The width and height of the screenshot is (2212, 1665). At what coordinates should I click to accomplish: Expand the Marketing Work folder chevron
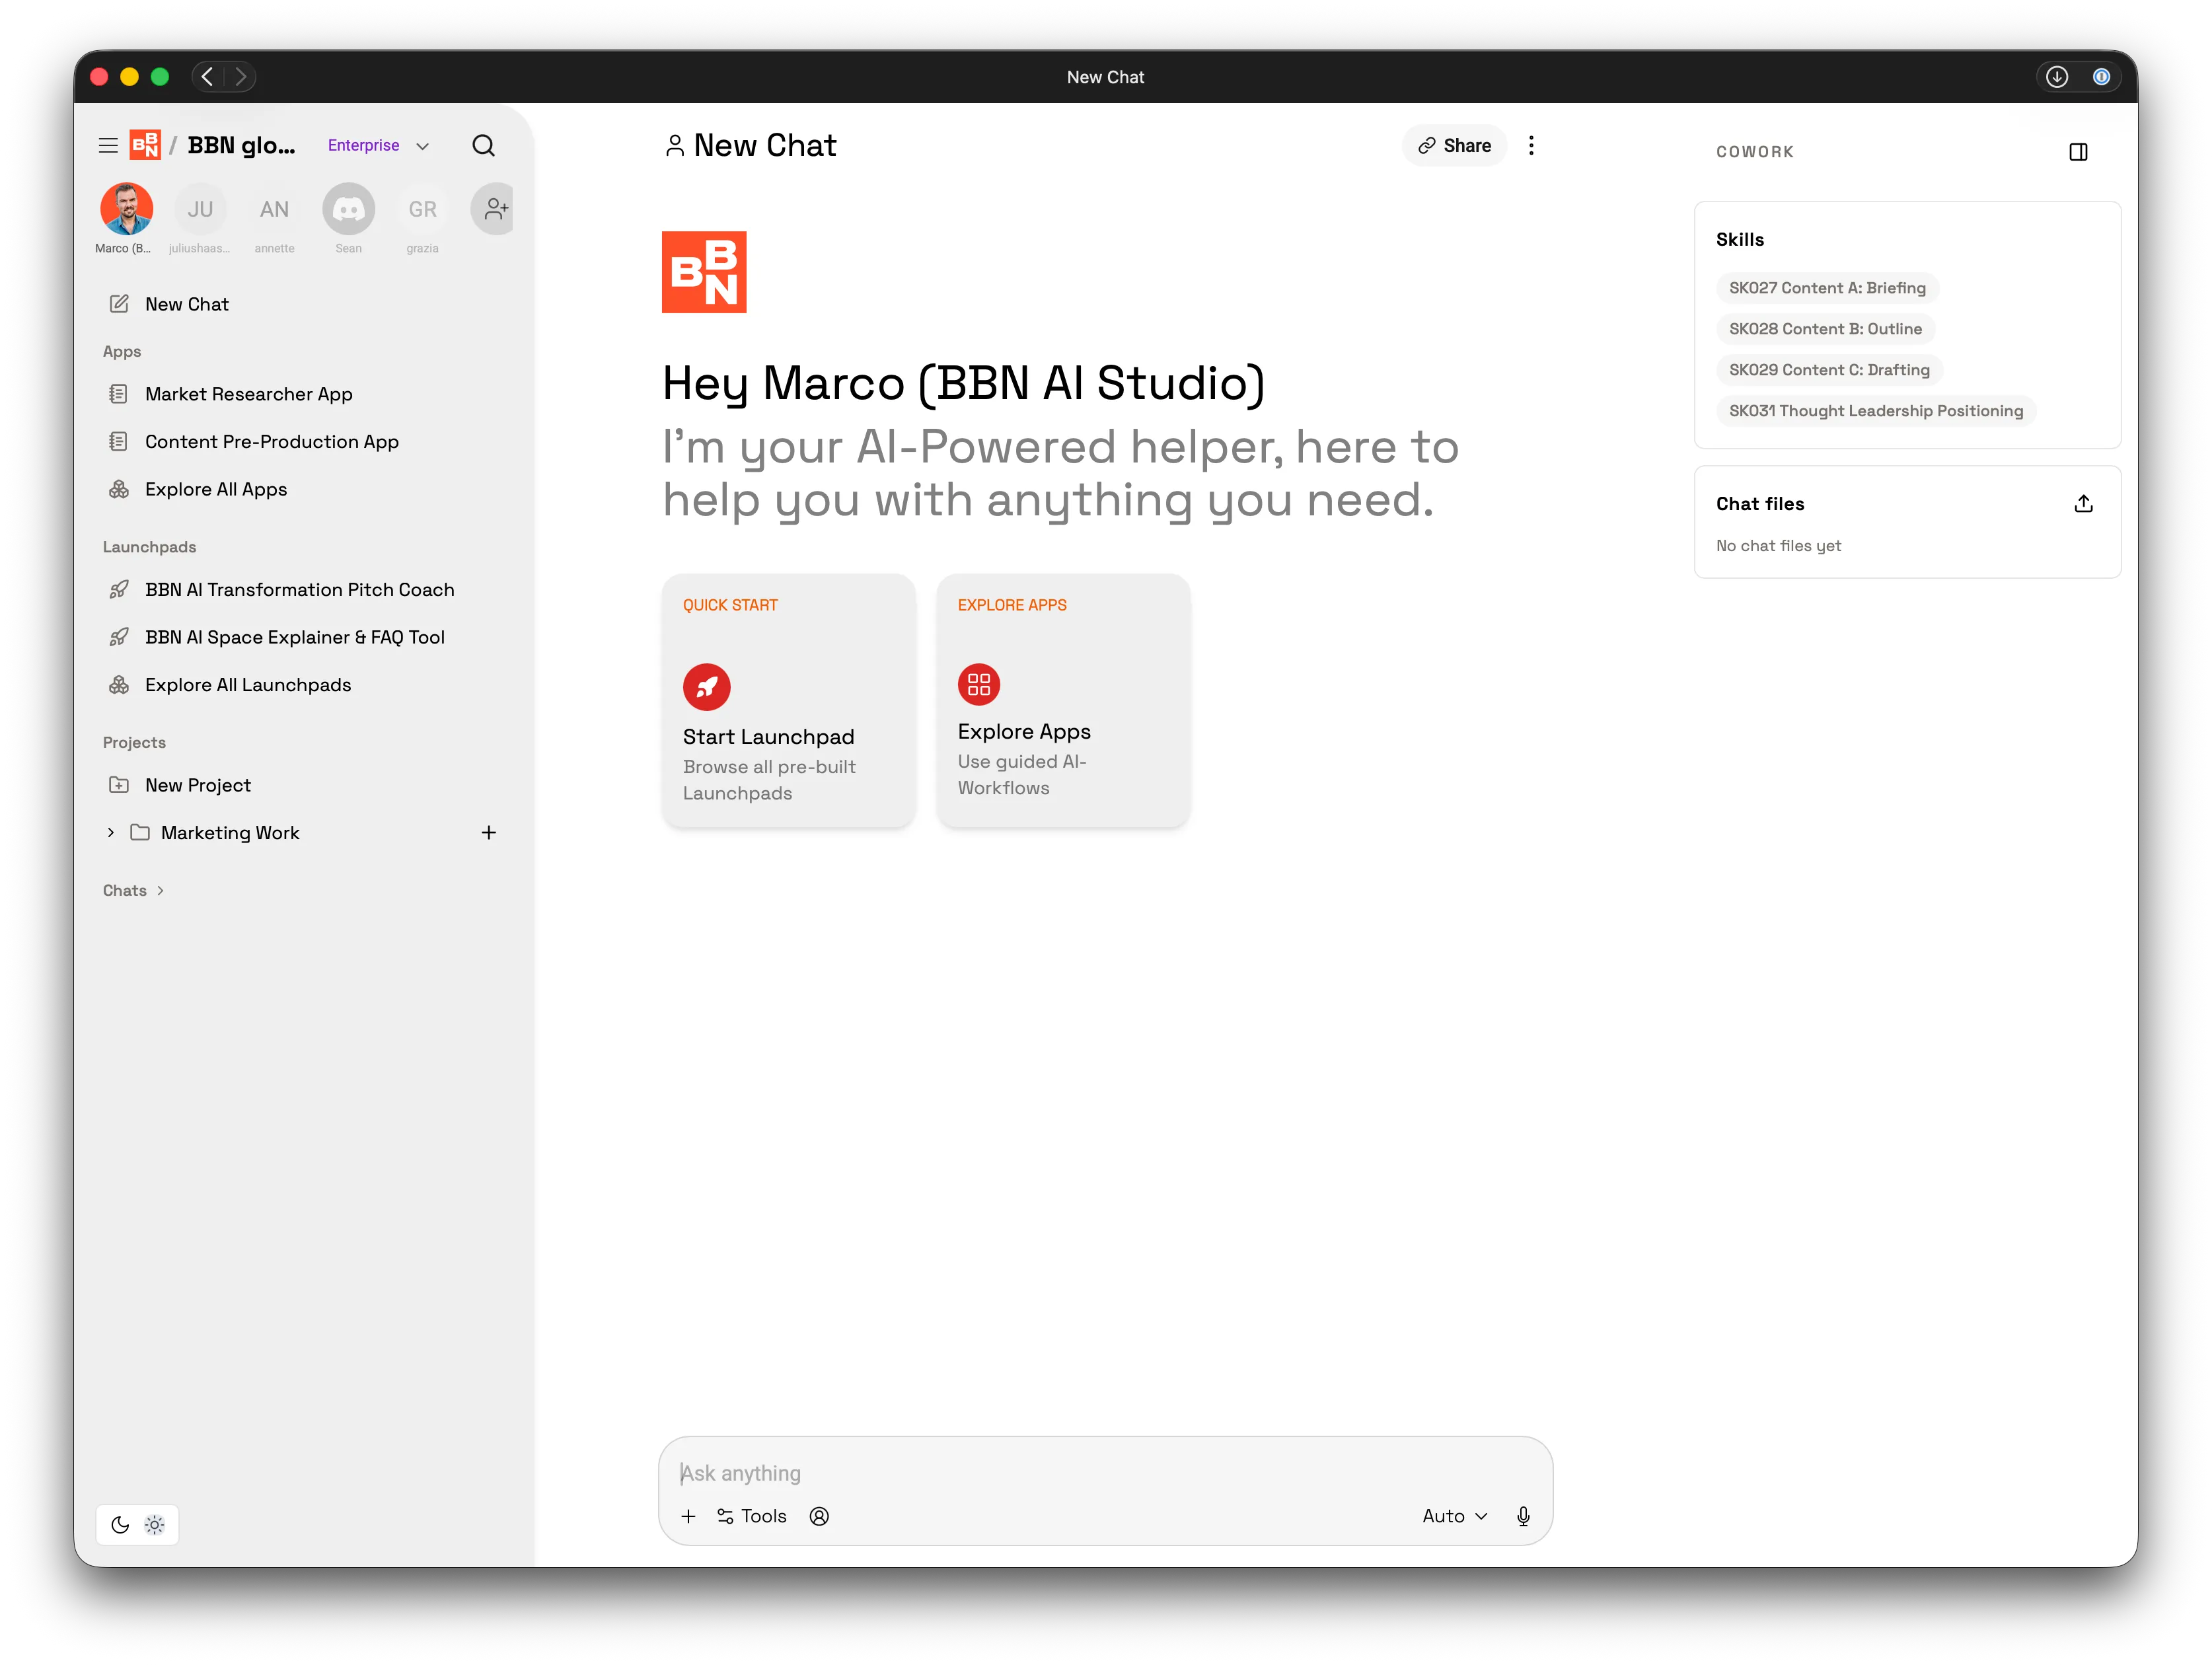[110, 832]
